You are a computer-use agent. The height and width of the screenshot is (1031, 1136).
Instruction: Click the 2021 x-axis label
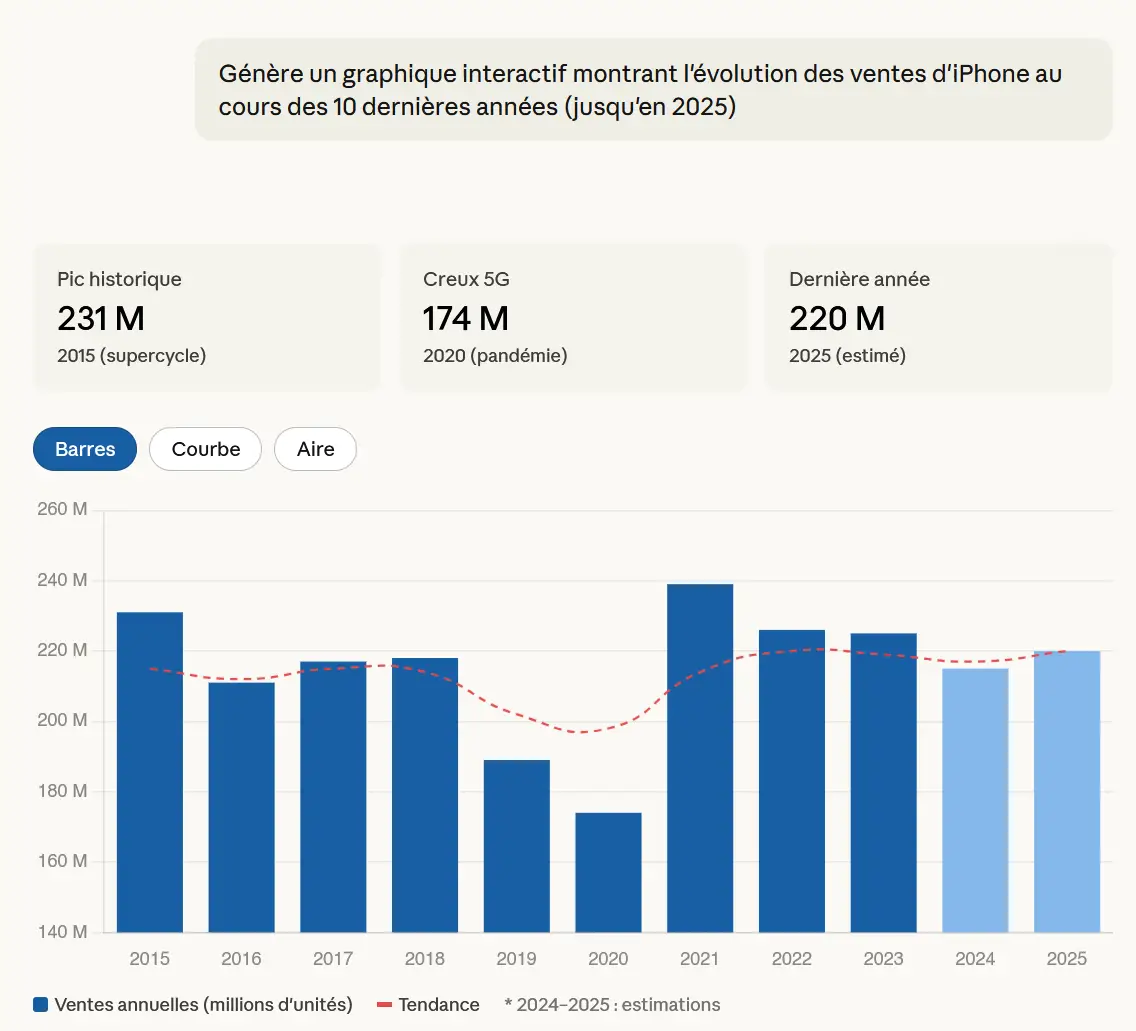[x=700, y=959]
